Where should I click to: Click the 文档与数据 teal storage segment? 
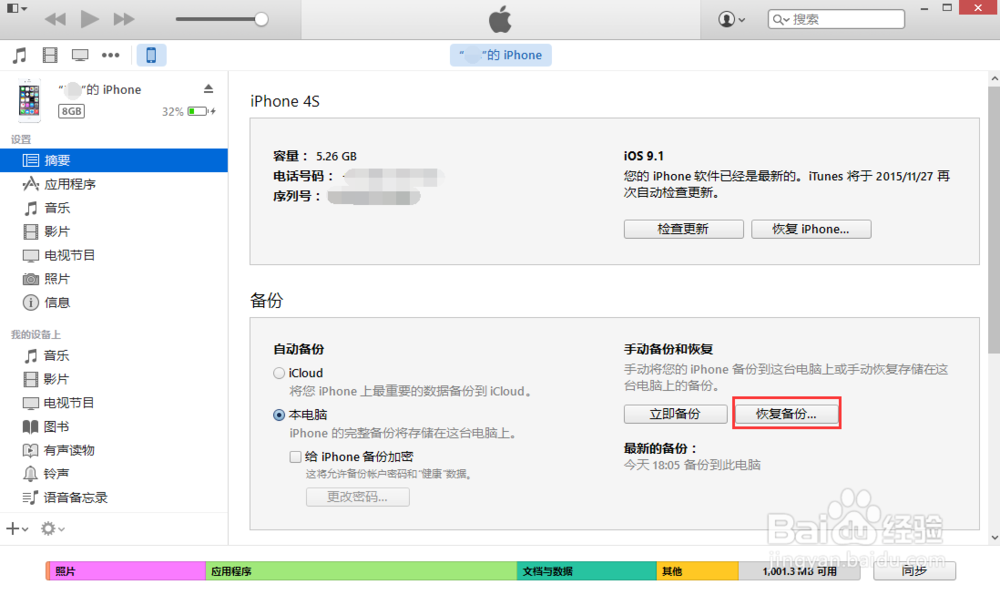586,571
